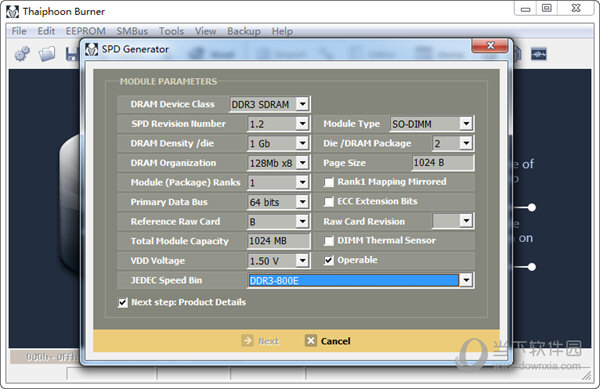Open DRAM Device Class dropdown

(x=302, y=104)
